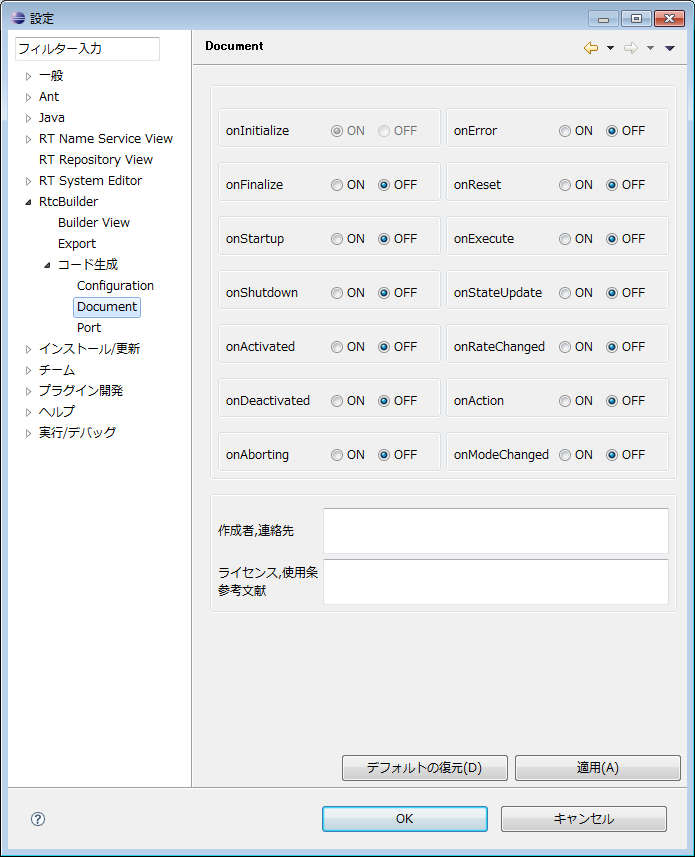Click the yellow back navigation arrow
The height and width of the screenshot is (857, 695).
pyautogui.click(x=591, y=48)
